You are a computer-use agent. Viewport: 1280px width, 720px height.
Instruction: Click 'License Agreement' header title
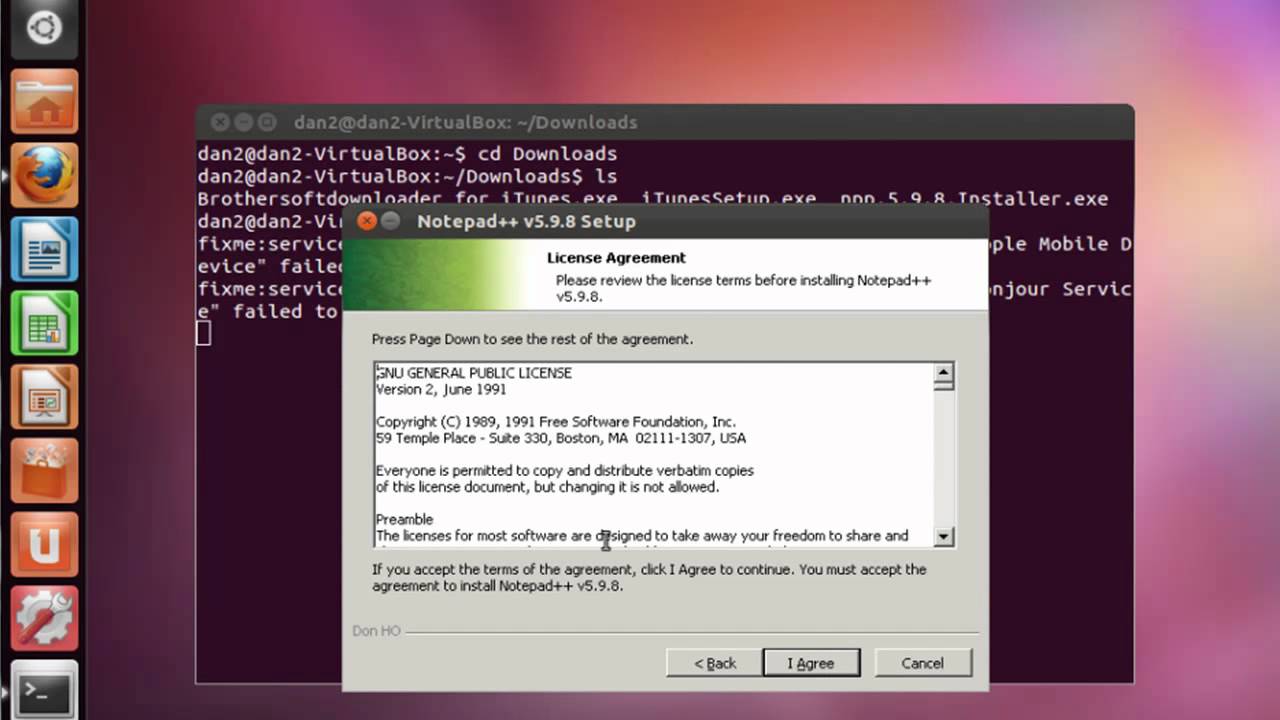pyautogui.click(x=616, y=258)
